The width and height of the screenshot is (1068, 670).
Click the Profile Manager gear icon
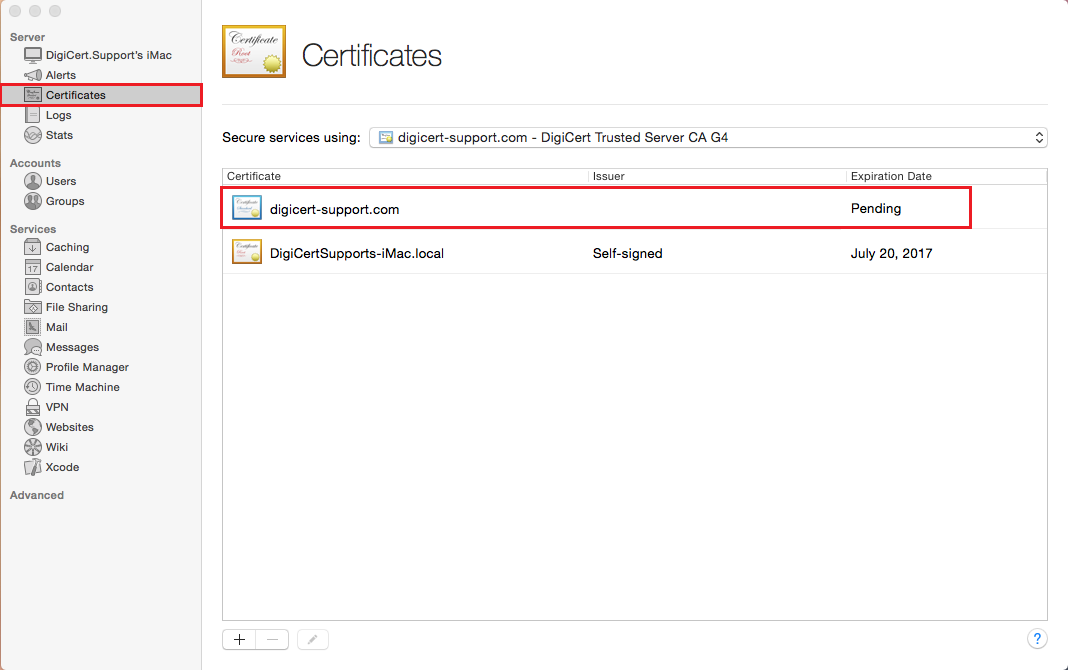[33, 367]
